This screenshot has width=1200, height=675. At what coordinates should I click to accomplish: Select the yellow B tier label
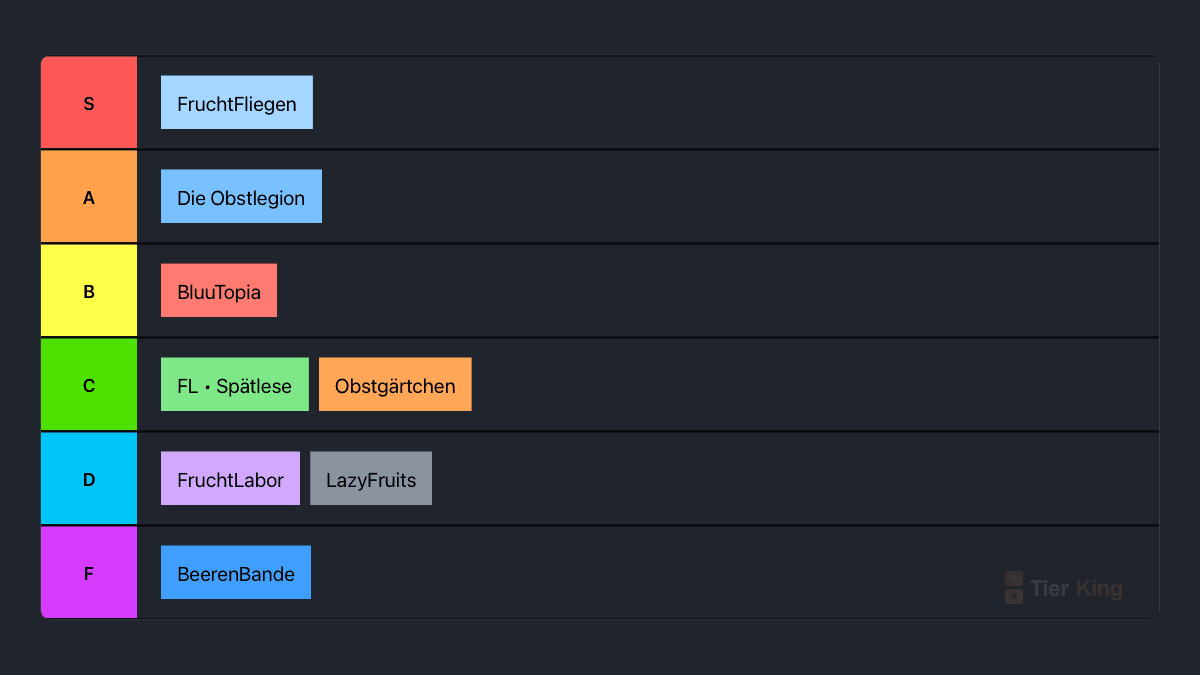[89, 291]
